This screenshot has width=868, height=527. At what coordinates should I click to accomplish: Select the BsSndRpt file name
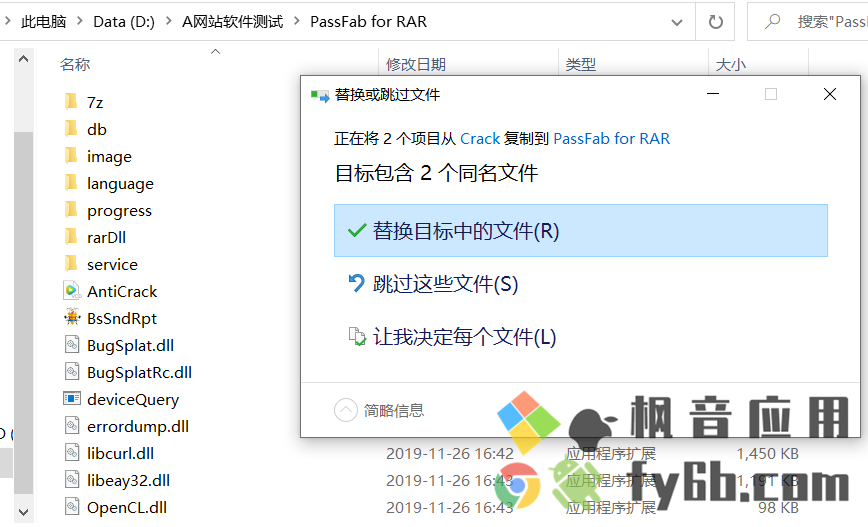[122, 318]
